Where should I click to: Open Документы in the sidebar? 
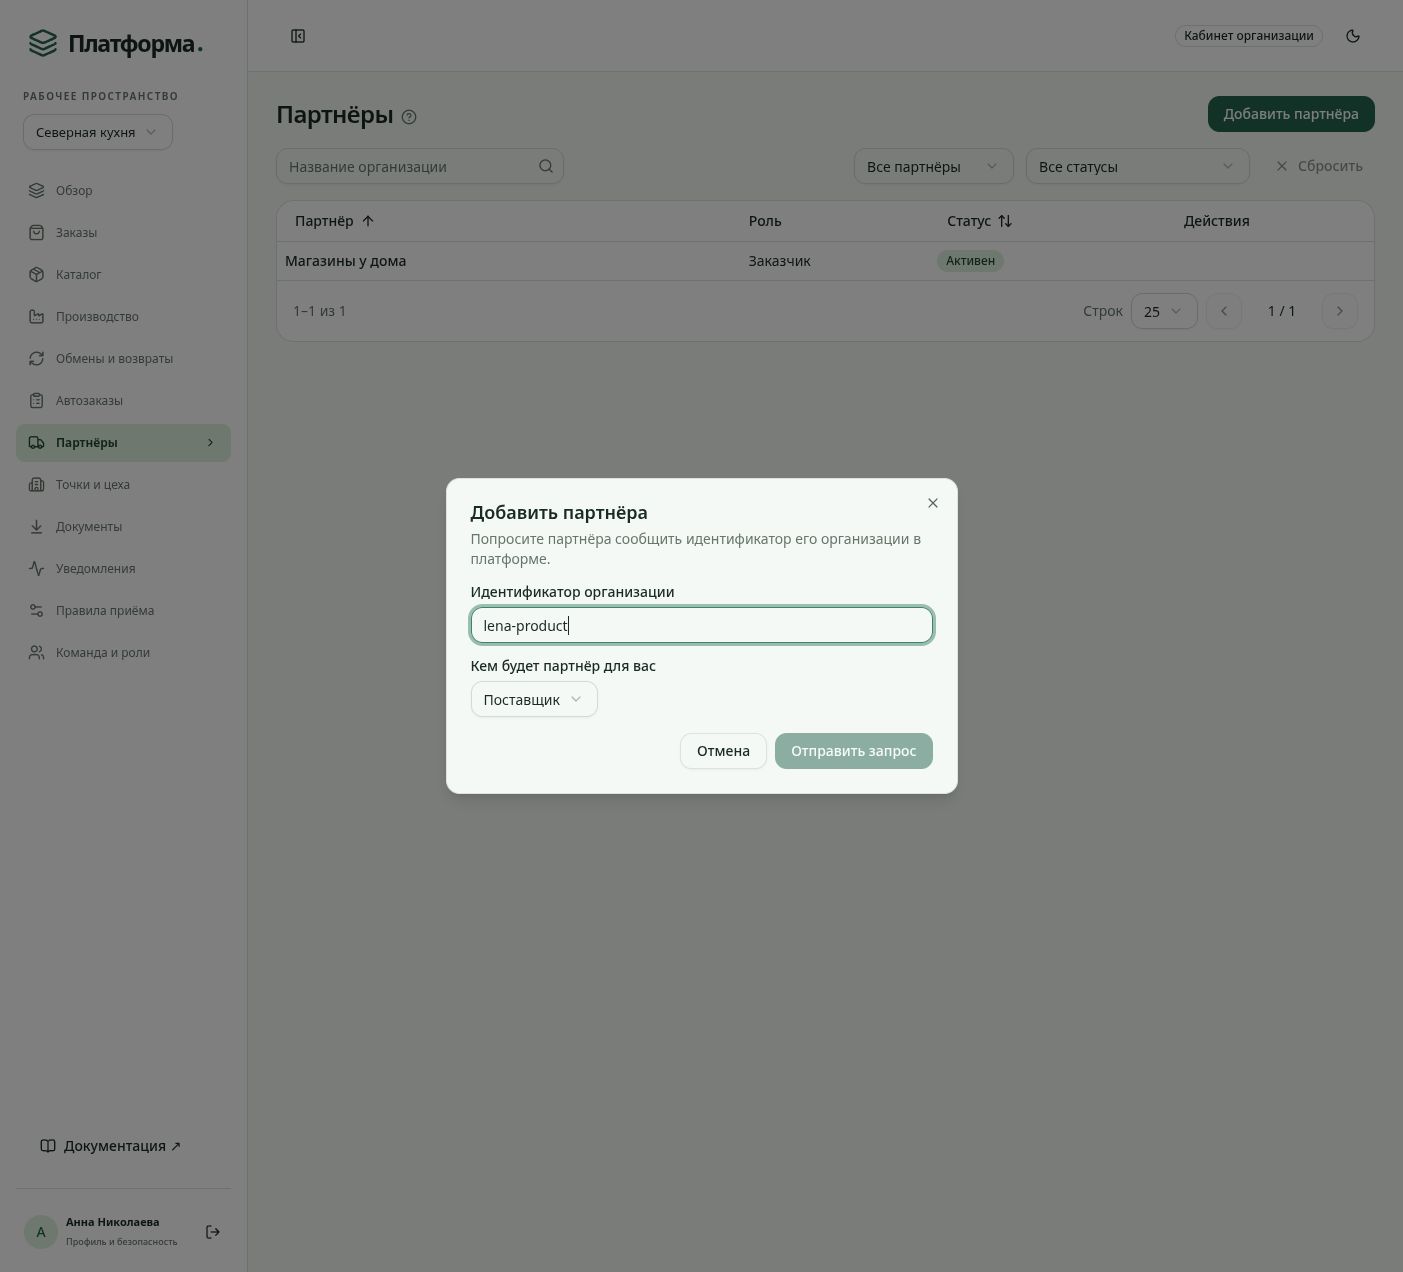point(123,526)
